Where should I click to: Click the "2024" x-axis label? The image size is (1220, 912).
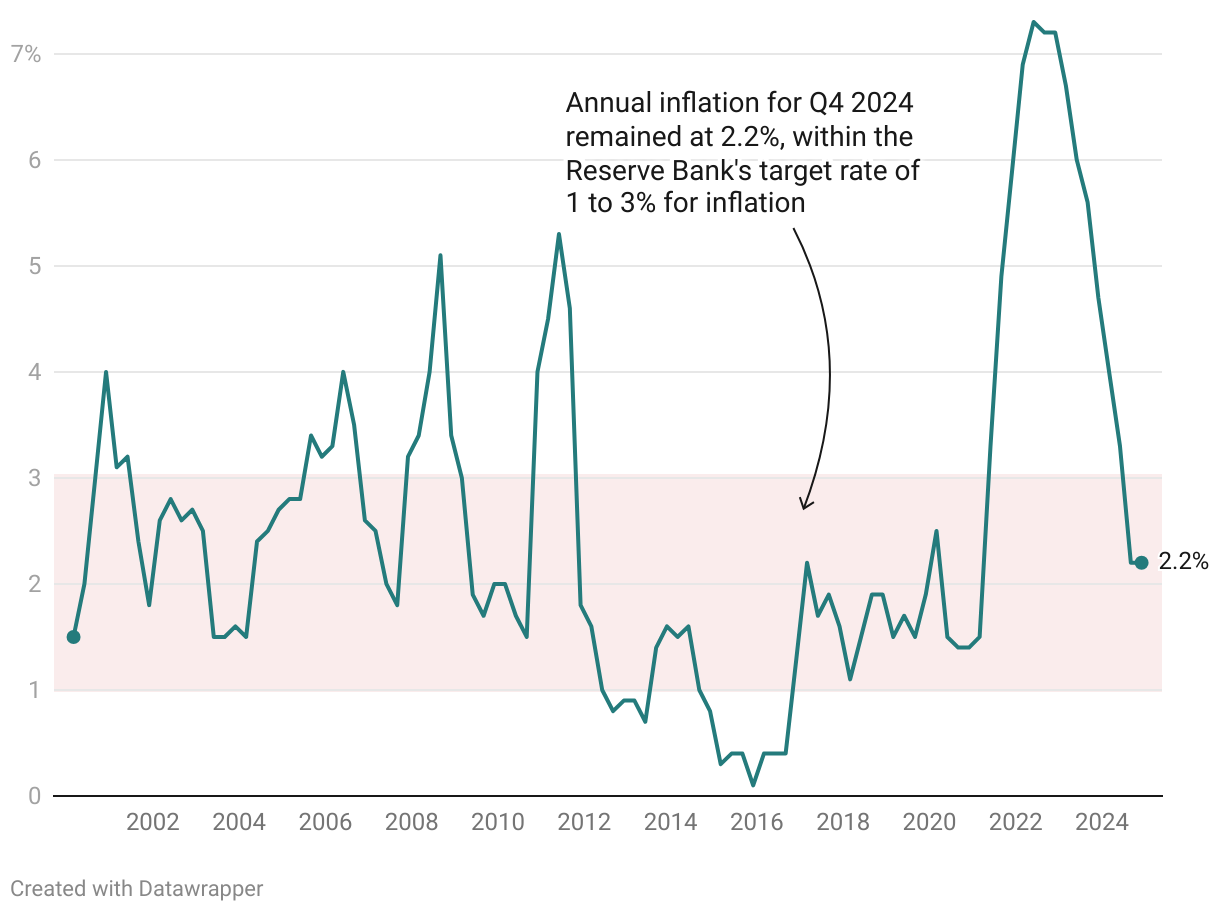[x=1102, y=823]
